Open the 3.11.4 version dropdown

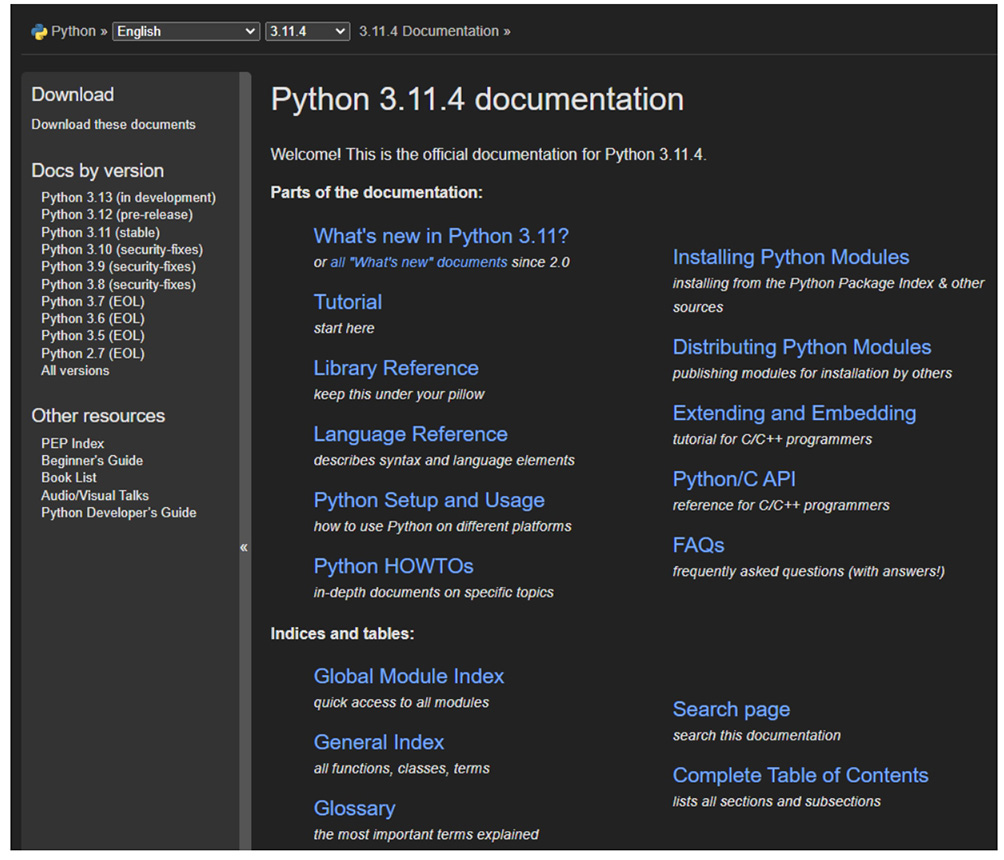tap(307, 31)
